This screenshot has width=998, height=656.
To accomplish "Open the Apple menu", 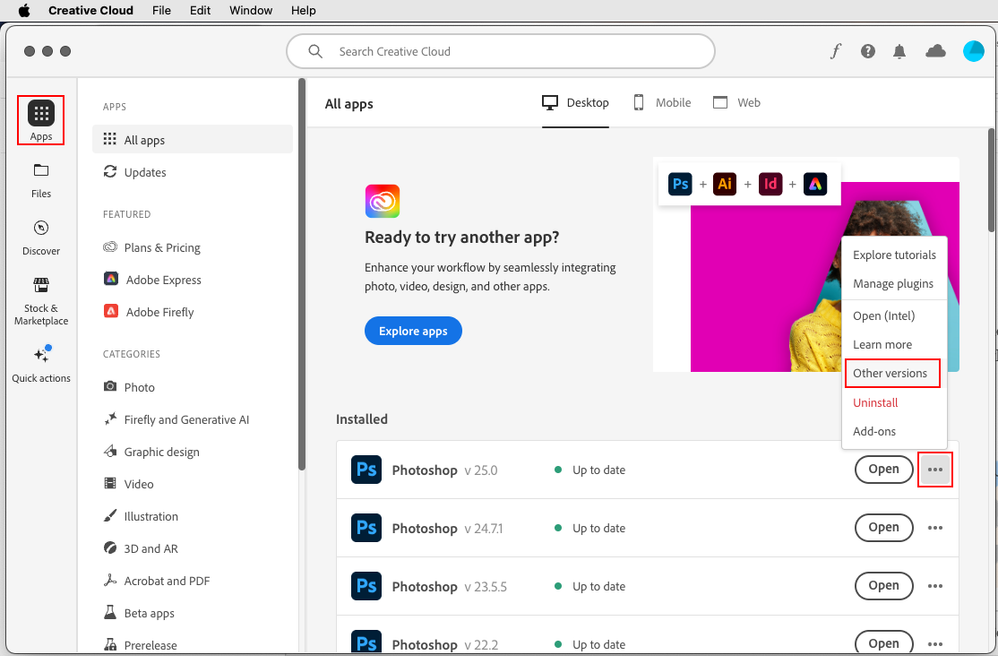I will tap(24, 10).
